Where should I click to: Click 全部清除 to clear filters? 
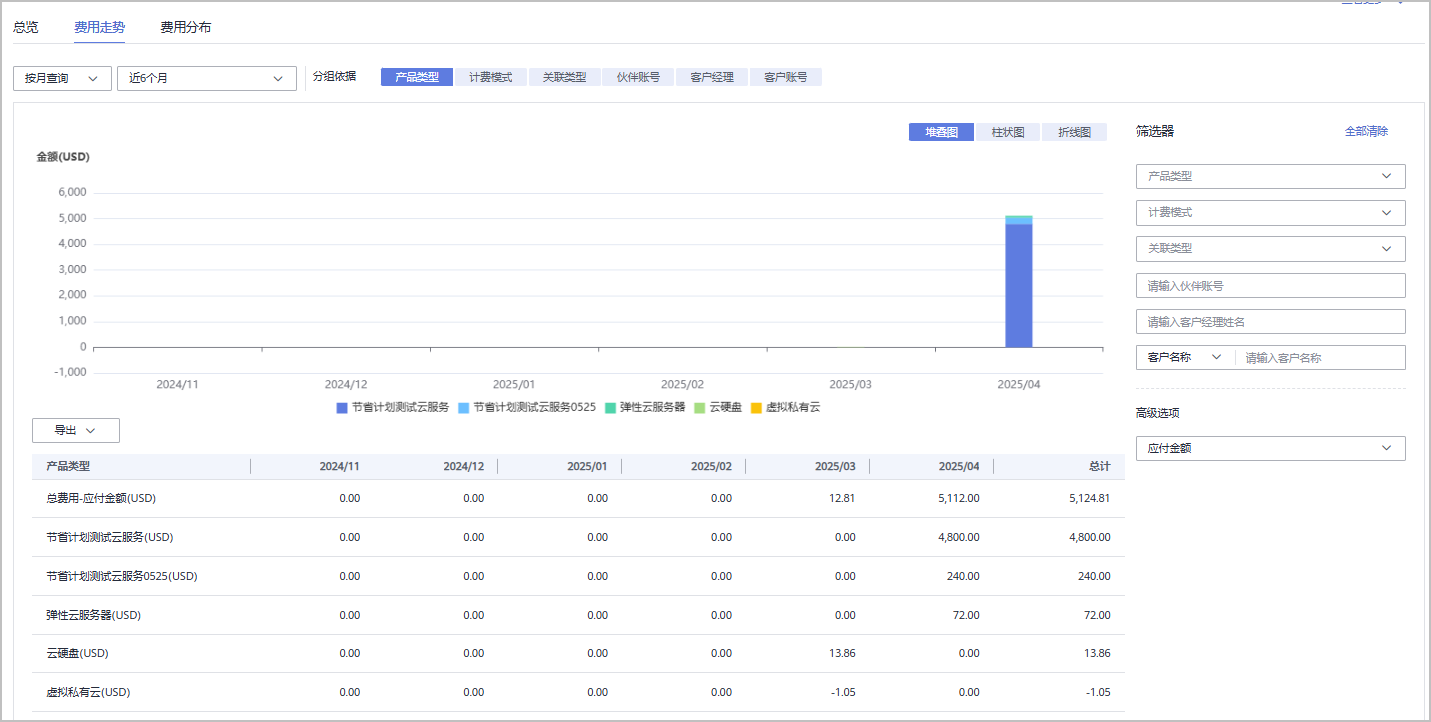click(1365, 131)
